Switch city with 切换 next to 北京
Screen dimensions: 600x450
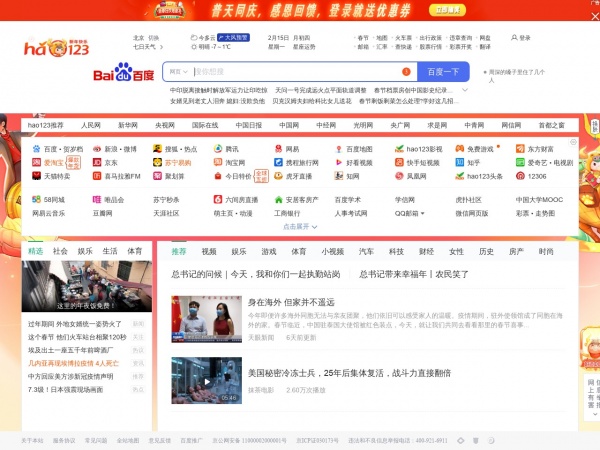point(153,38)
